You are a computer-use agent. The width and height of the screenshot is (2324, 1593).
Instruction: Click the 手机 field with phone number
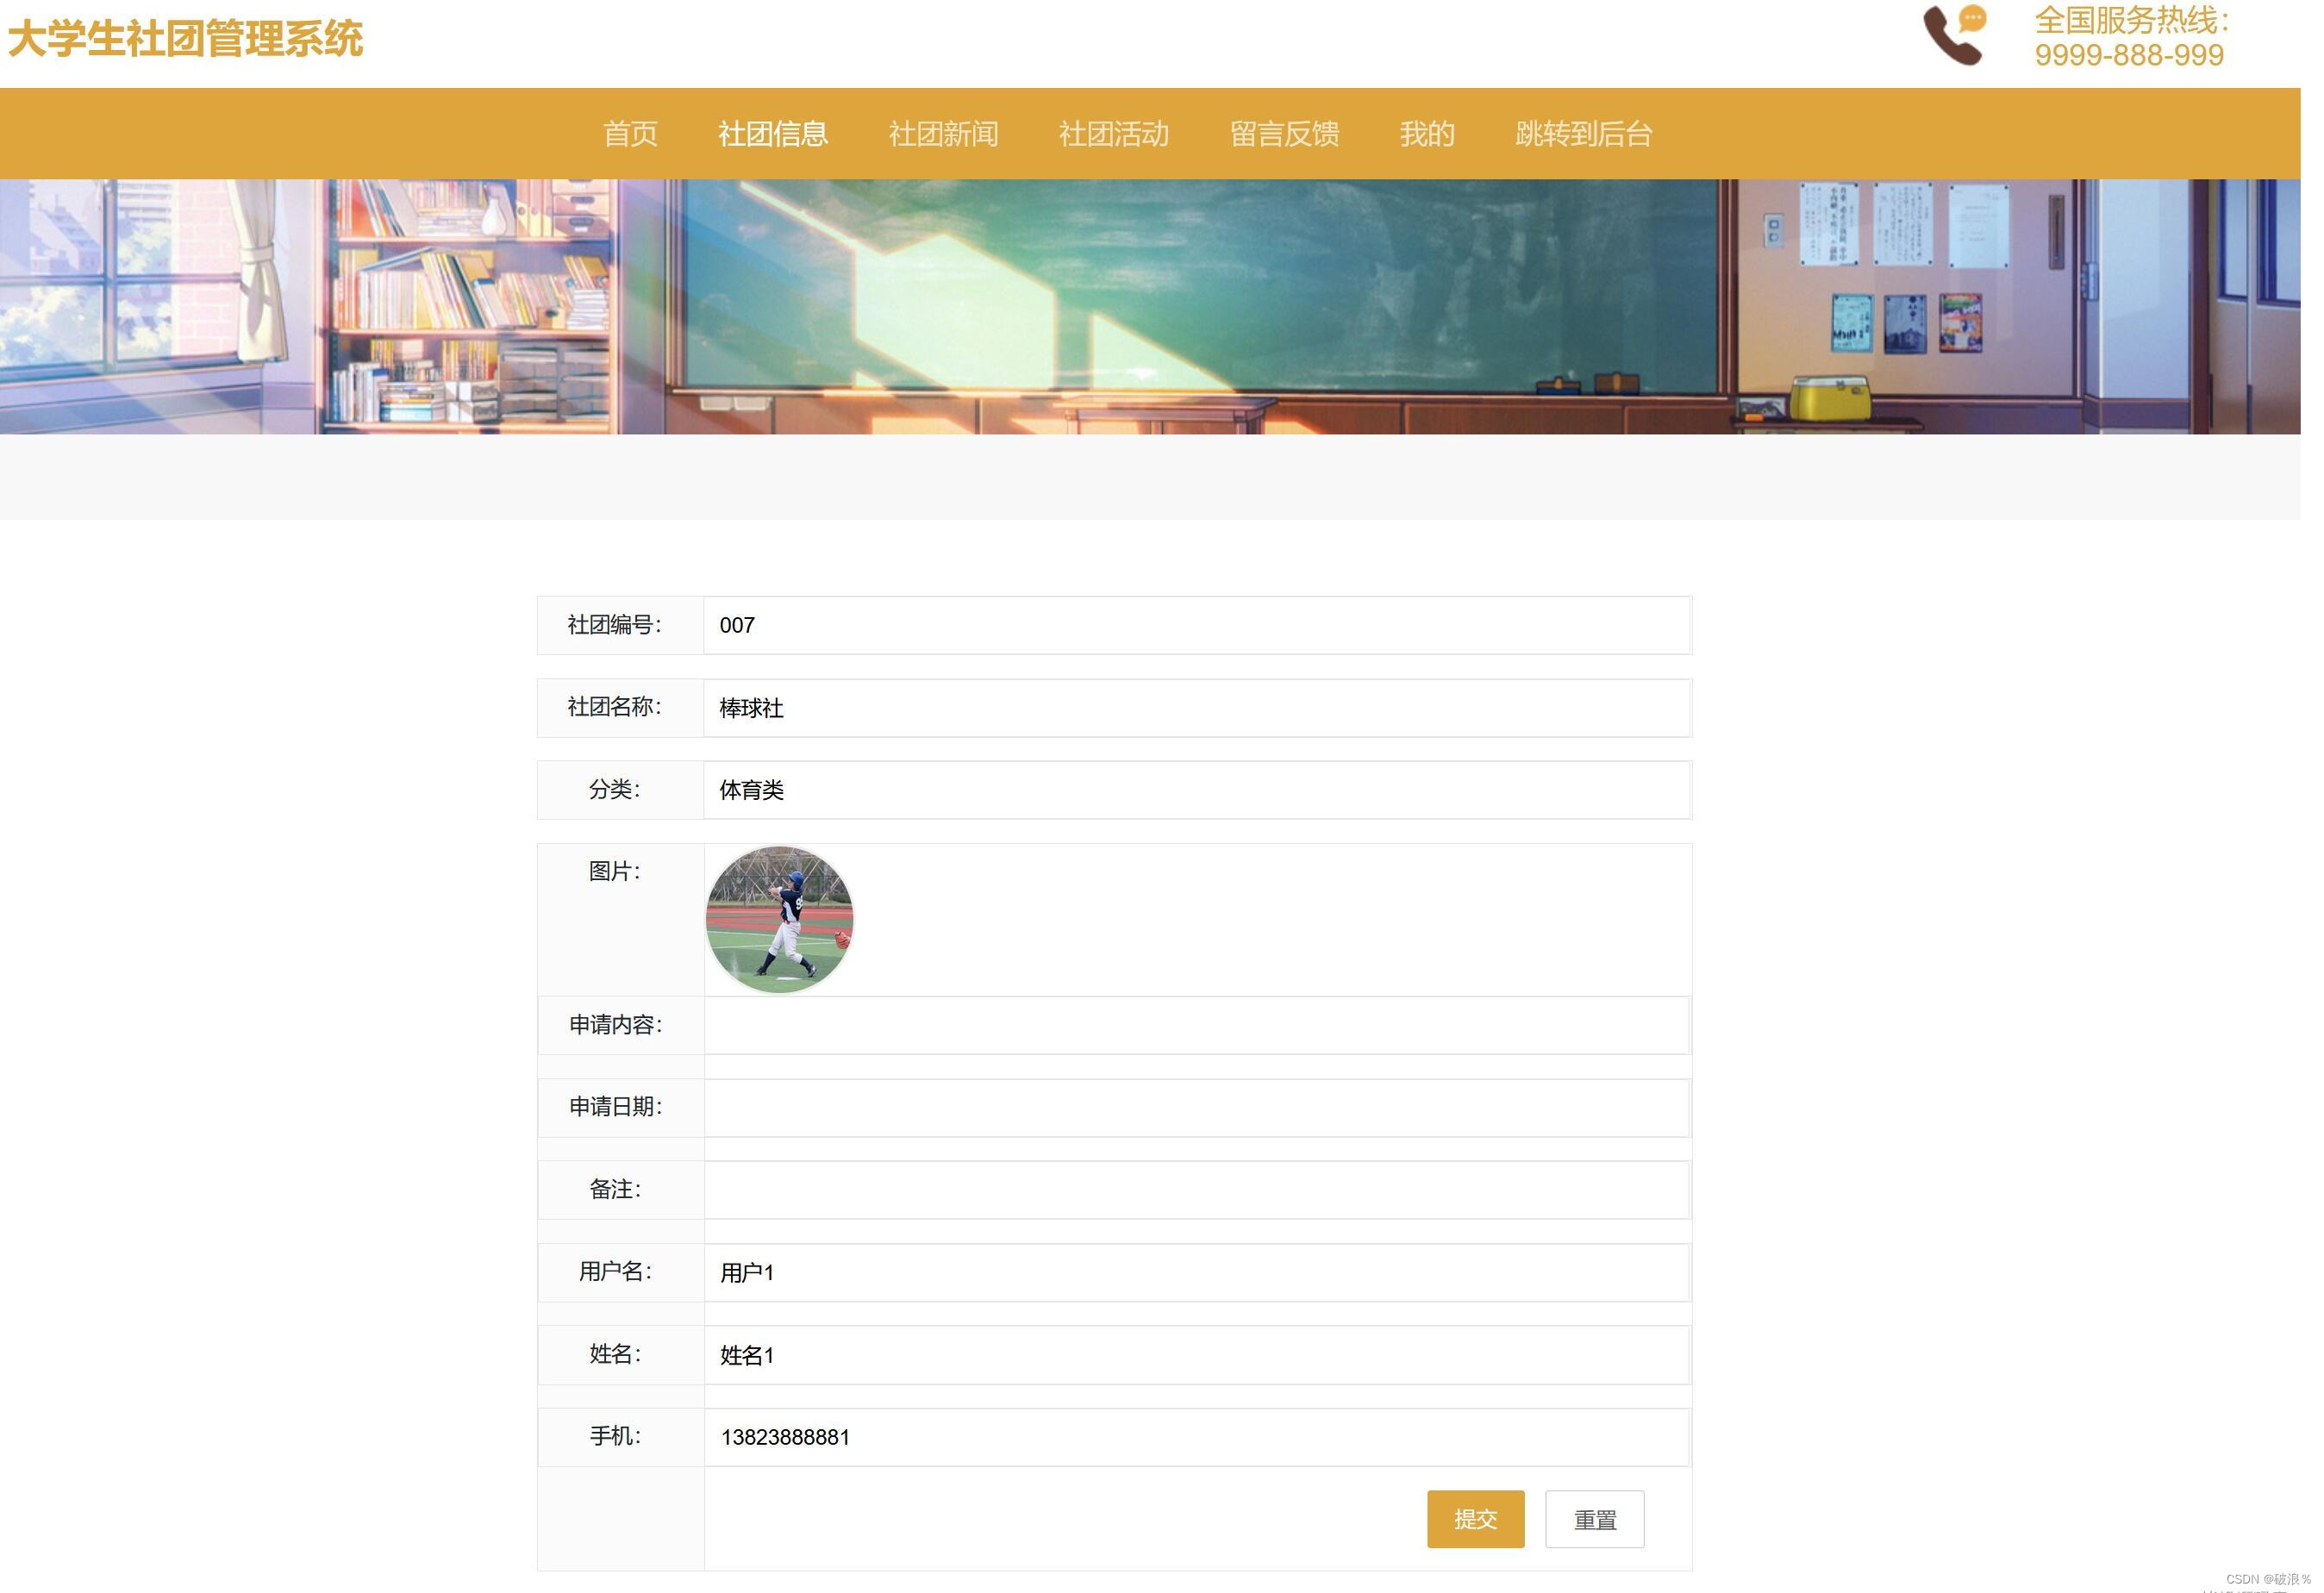[x=1196, y=1437]
